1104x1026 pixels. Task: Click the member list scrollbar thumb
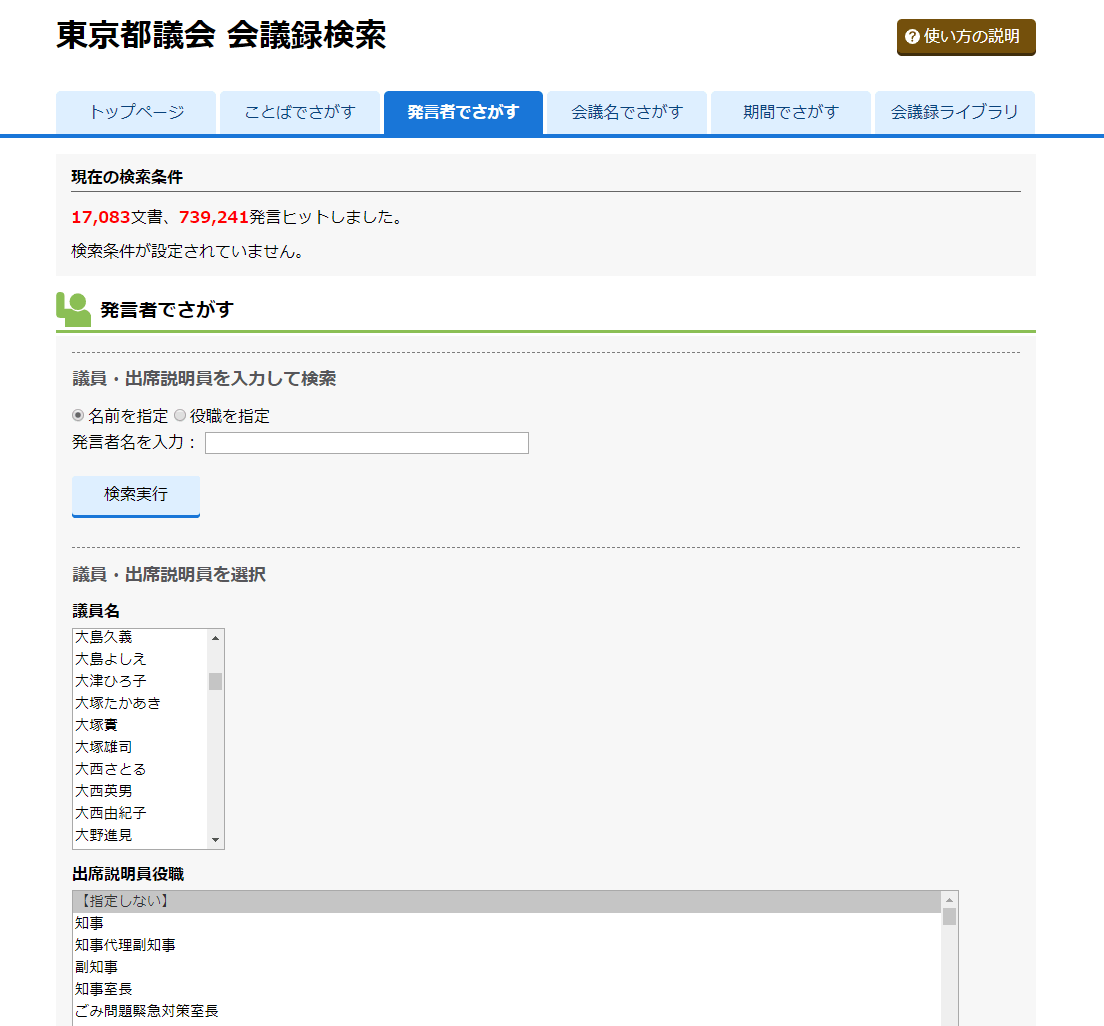tap(215, 682)
